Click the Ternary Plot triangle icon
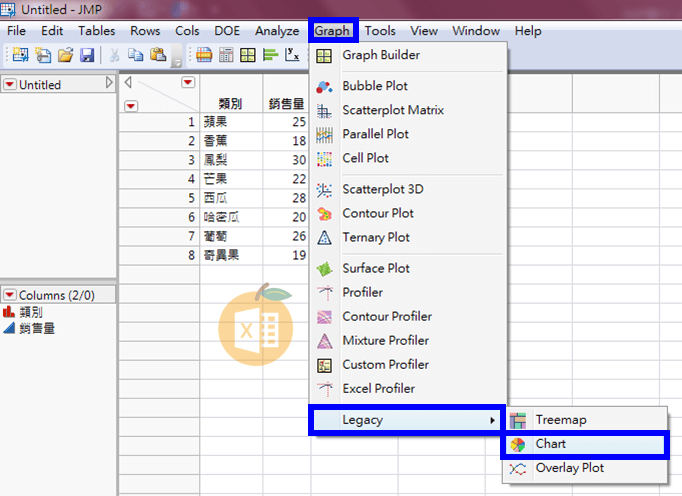Image resolution: width=682 pixels, height=496 pixels. (x=324, y=238)
